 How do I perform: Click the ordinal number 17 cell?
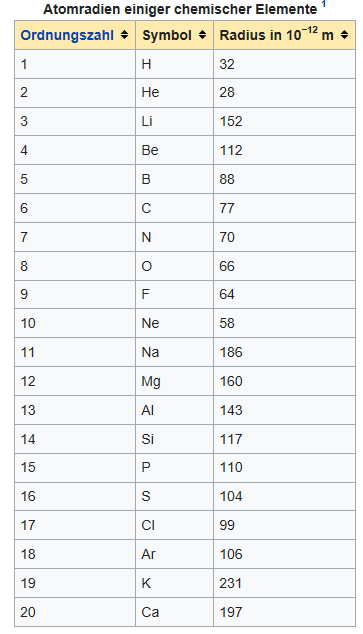point(75,525)
